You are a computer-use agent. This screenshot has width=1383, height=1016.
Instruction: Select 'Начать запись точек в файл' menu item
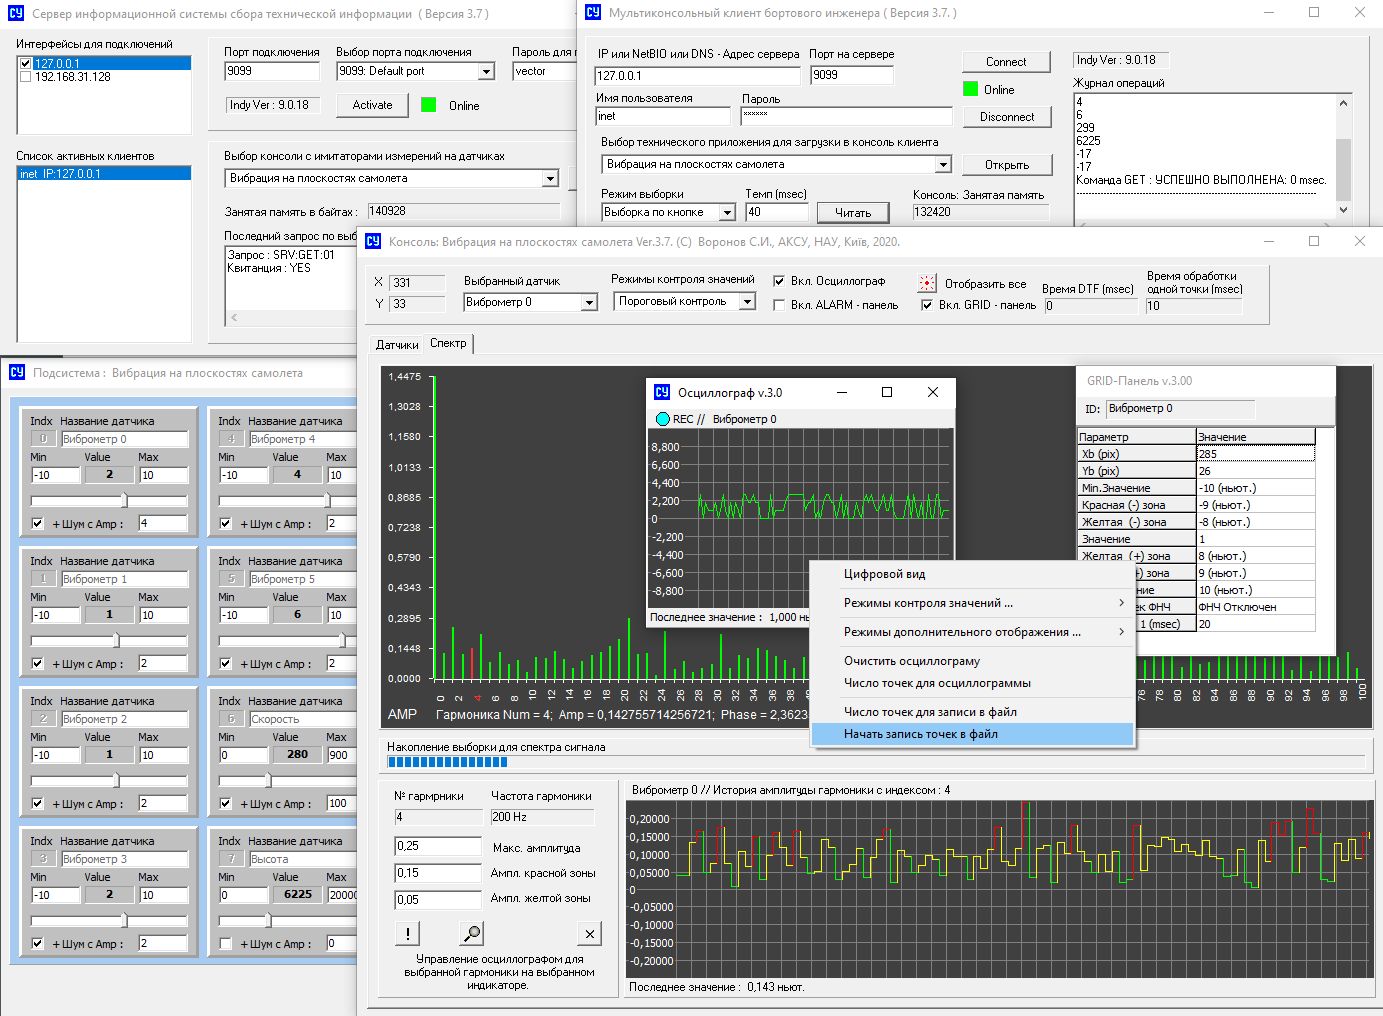pos(920,734)
